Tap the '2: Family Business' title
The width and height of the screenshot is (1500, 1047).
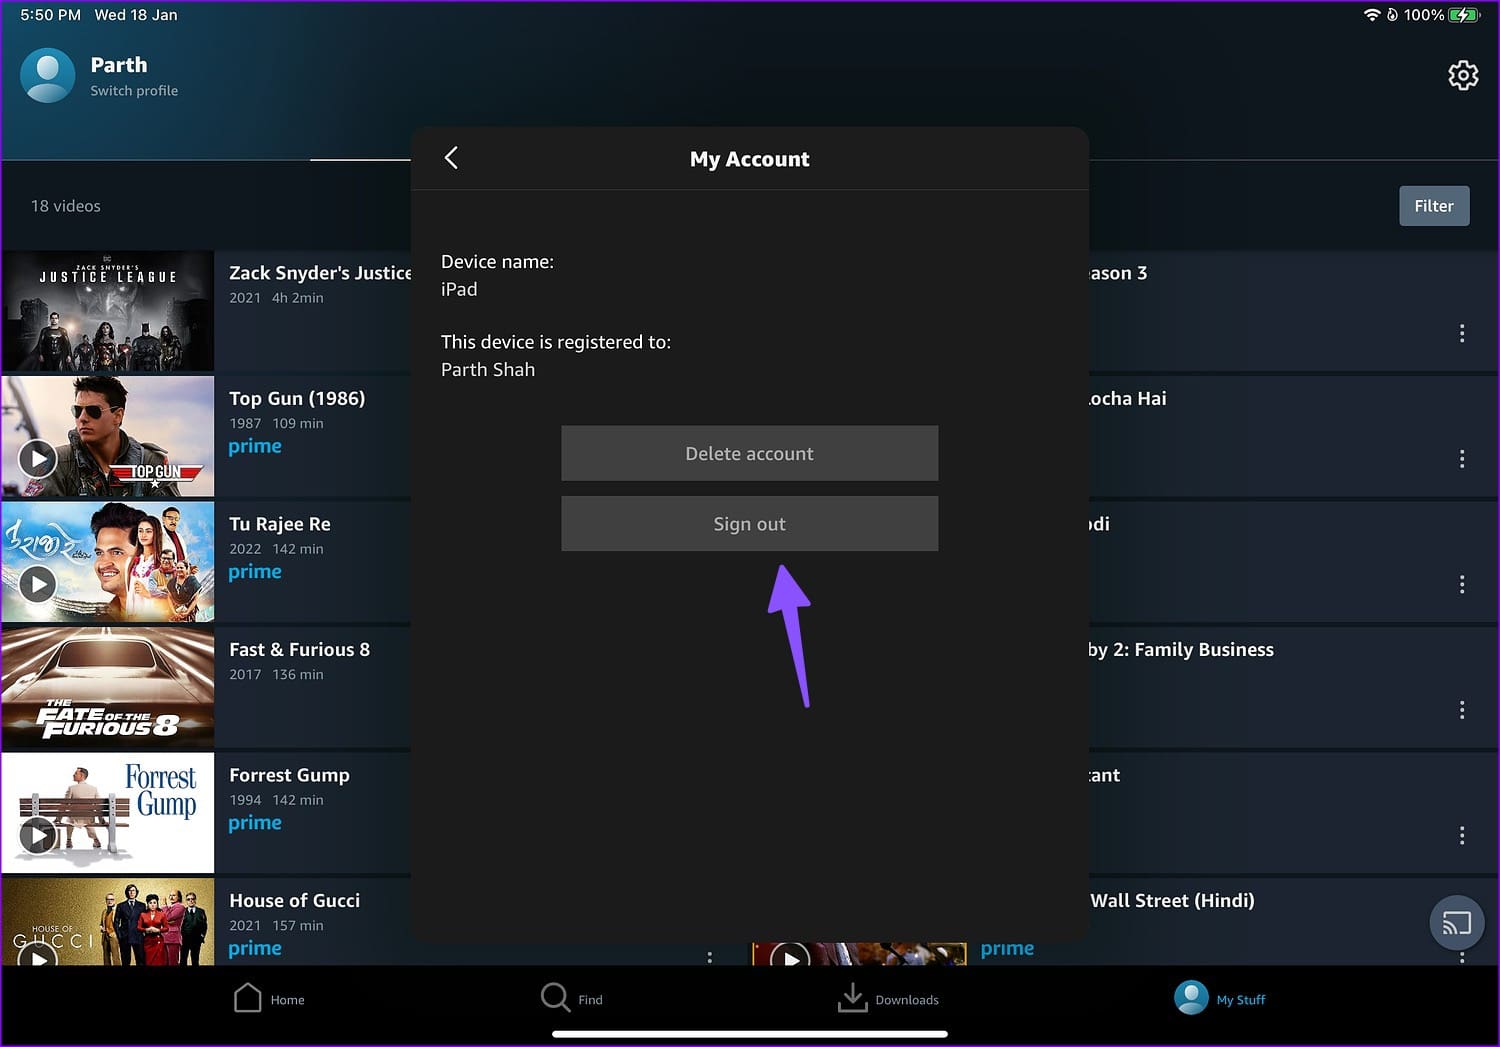tap(1193, 649)
